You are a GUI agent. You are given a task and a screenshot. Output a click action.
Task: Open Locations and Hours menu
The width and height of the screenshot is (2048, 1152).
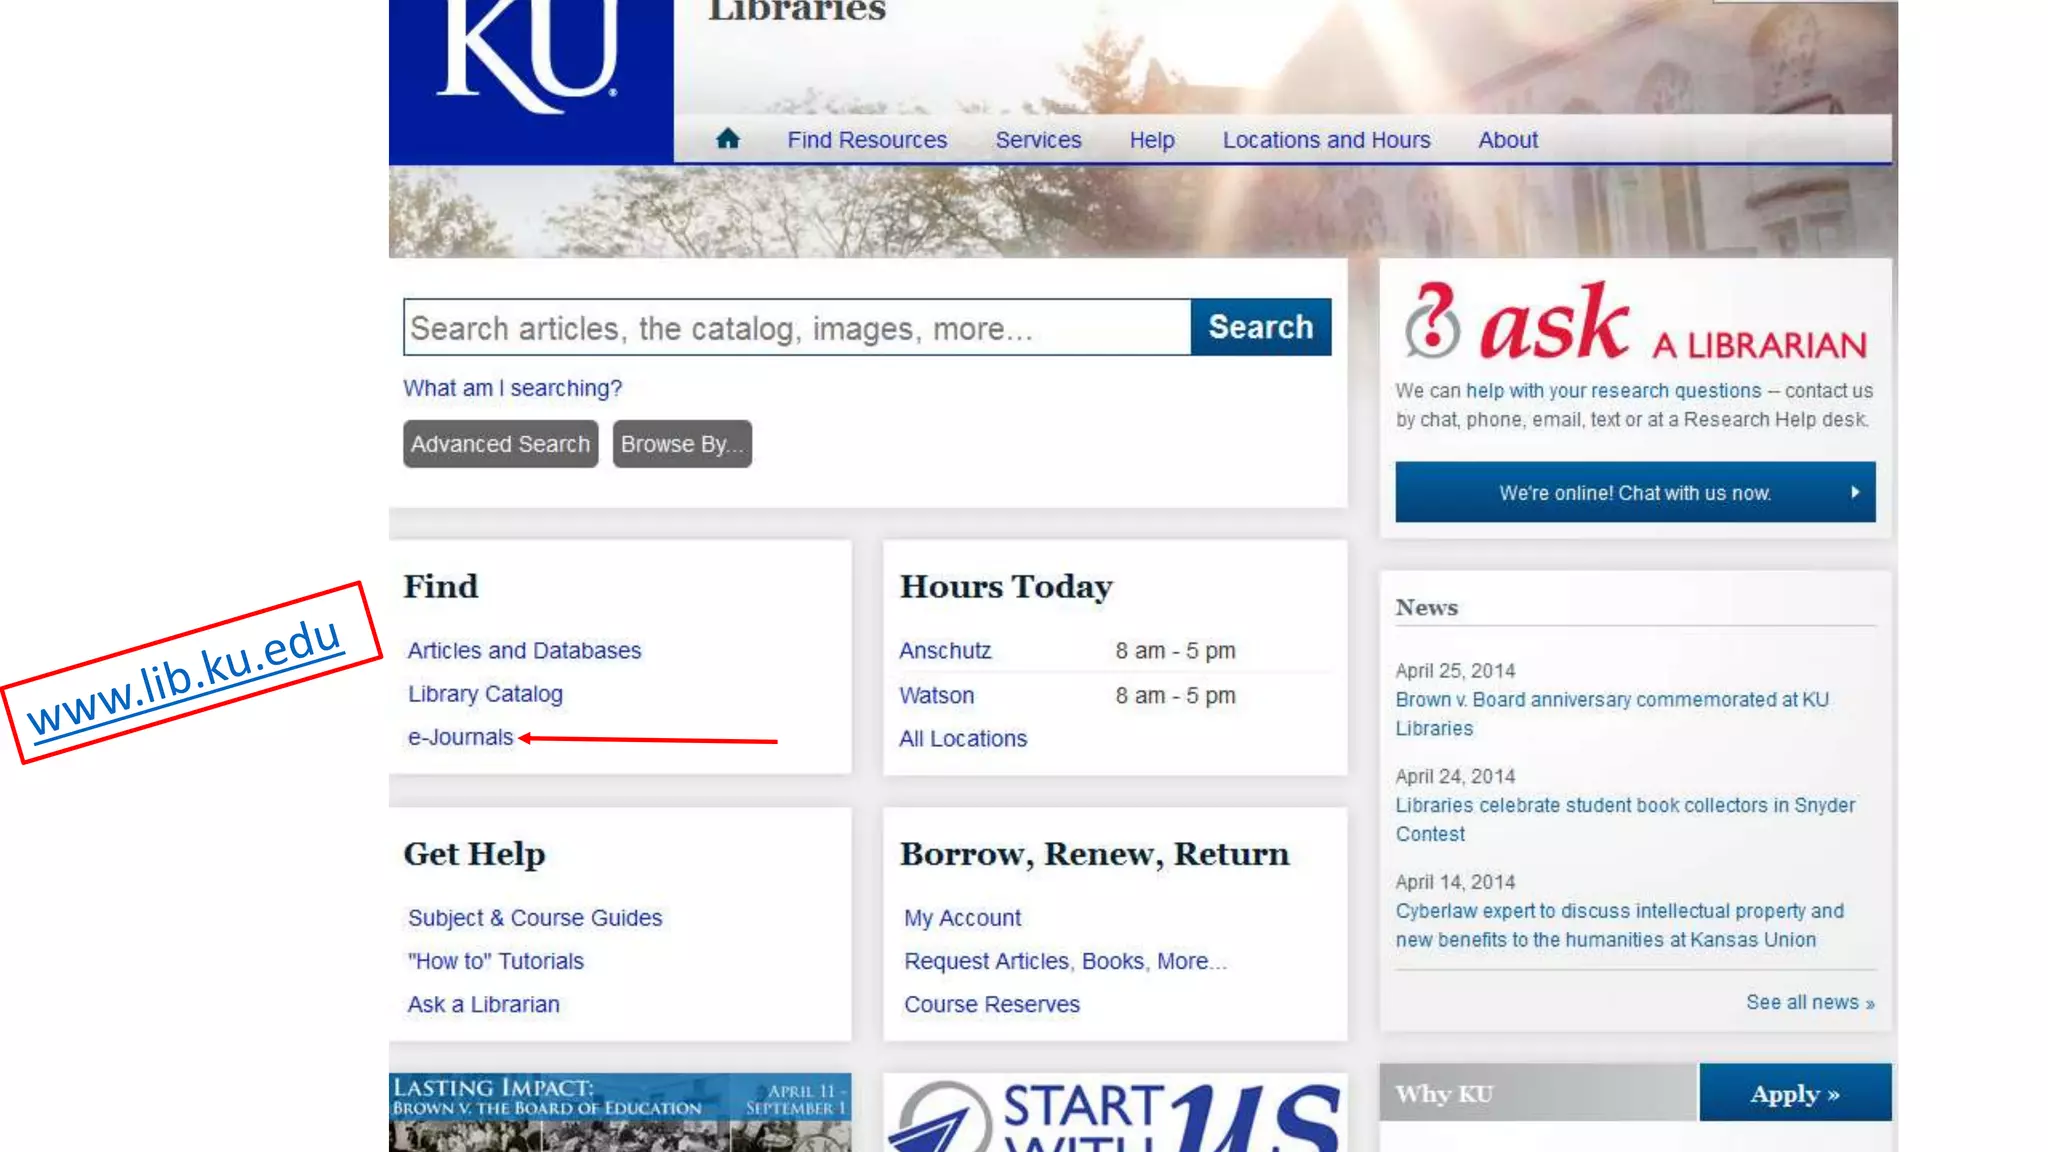tap(1325, 140)
